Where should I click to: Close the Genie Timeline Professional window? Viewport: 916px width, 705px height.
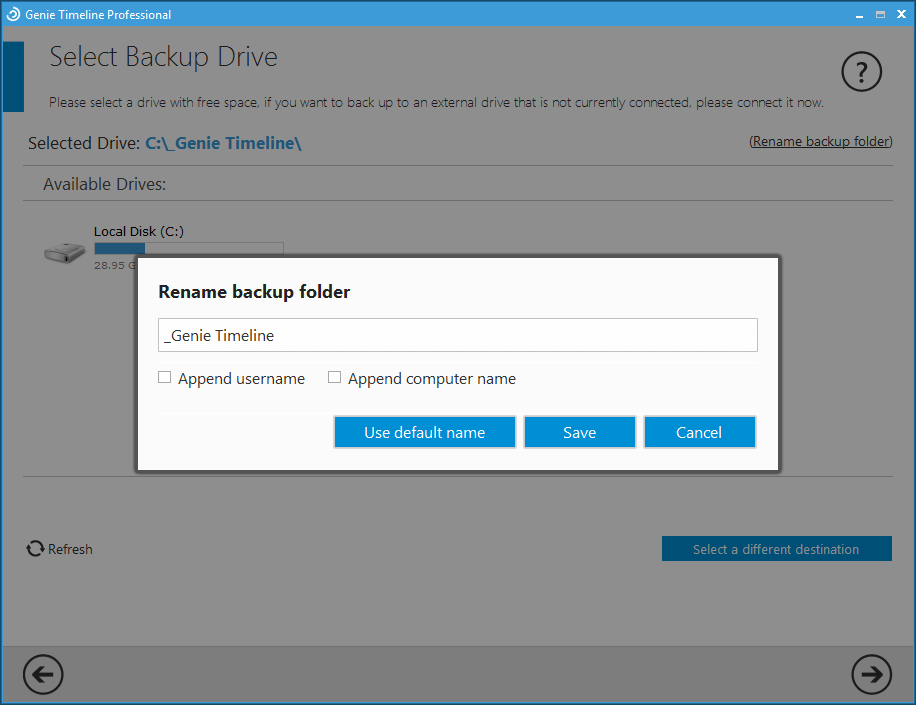point(902,14)
